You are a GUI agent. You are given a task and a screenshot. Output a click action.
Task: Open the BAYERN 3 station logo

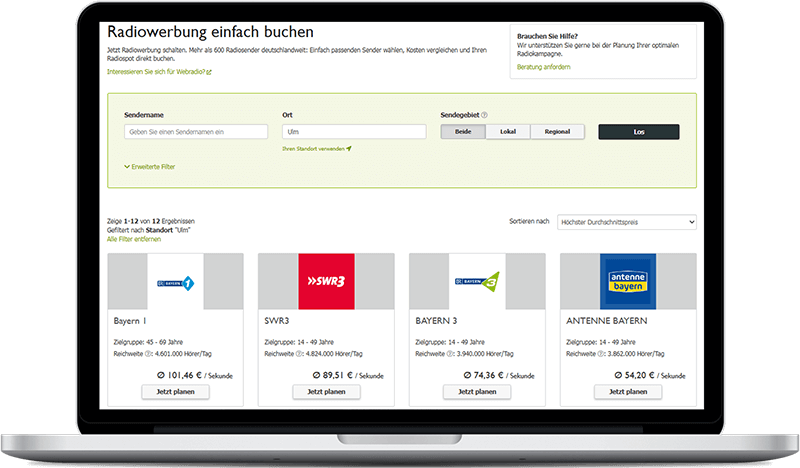point(477,282)
